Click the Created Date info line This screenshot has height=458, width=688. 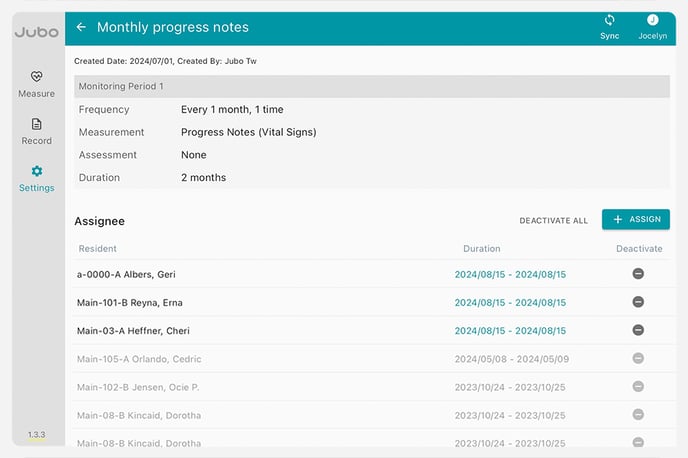pyautogui.click(x=165, y=61)
